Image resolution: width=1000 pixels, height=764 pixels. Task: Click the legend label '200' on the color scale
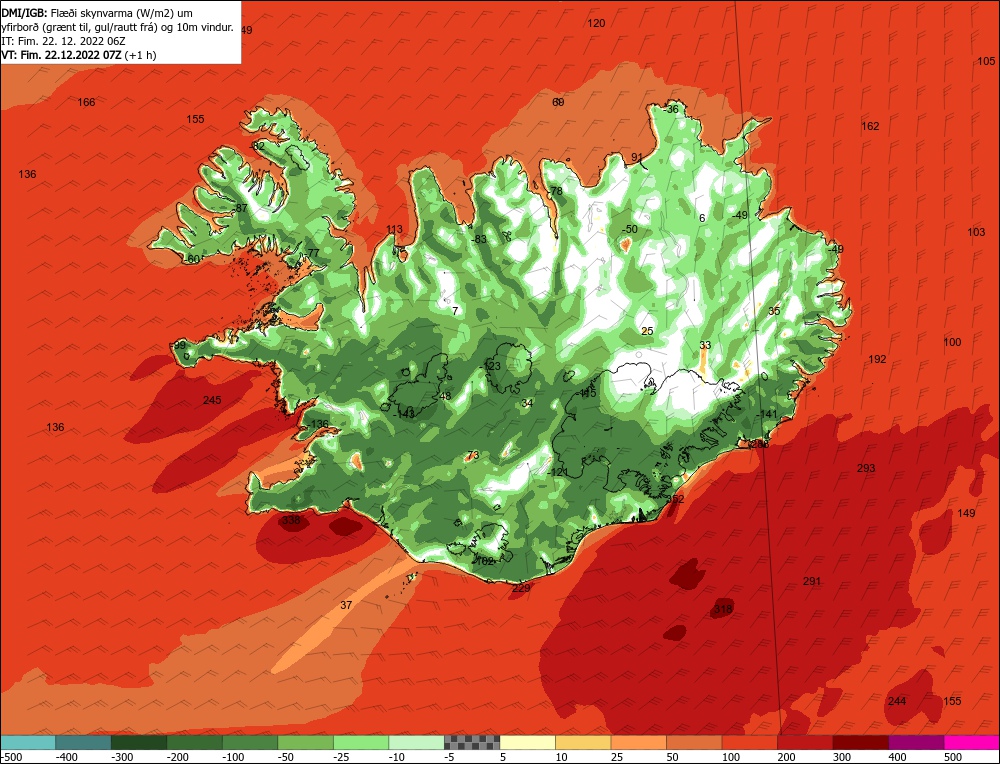pyautogui.click(x=786, y=757)
